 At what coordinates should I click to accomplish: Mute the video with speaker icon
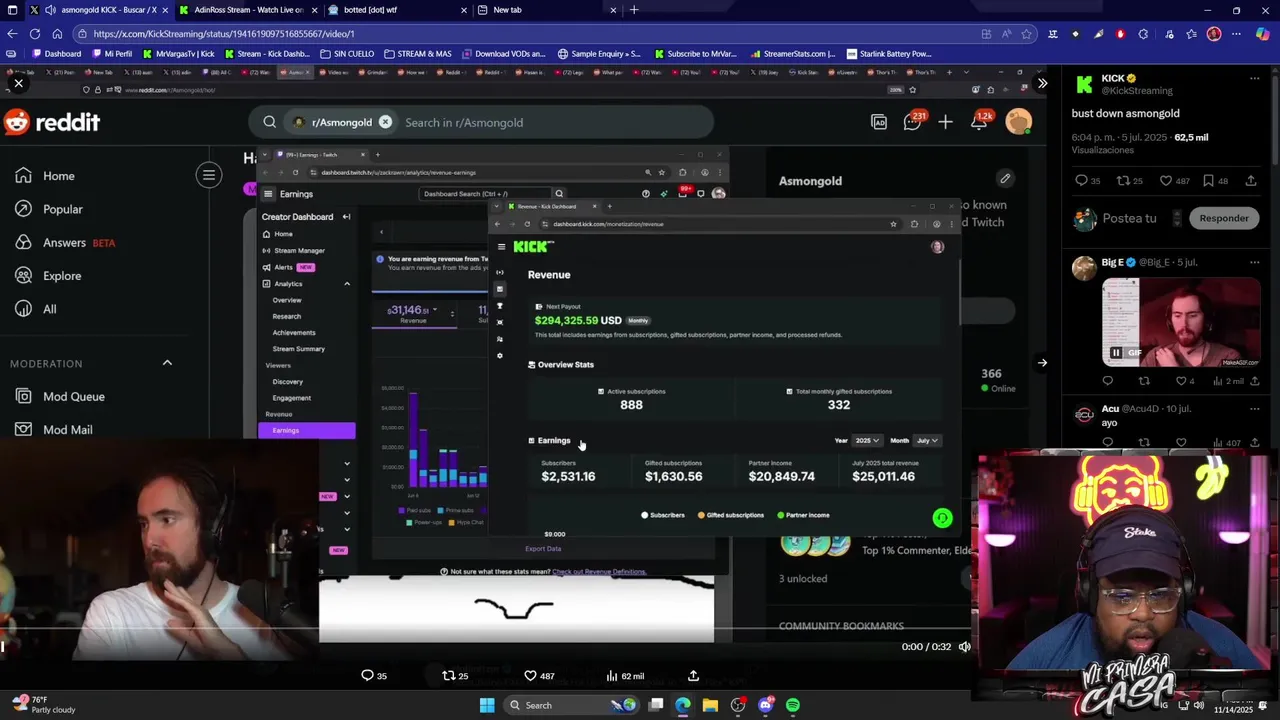[964, 647]
